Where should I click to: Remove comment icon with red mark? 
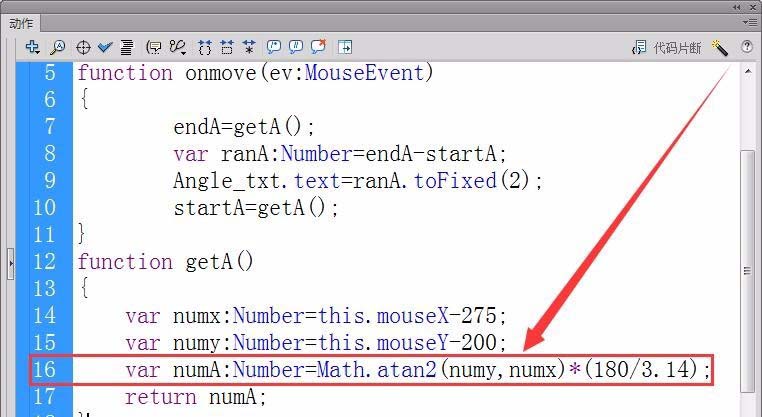(318, 47)
